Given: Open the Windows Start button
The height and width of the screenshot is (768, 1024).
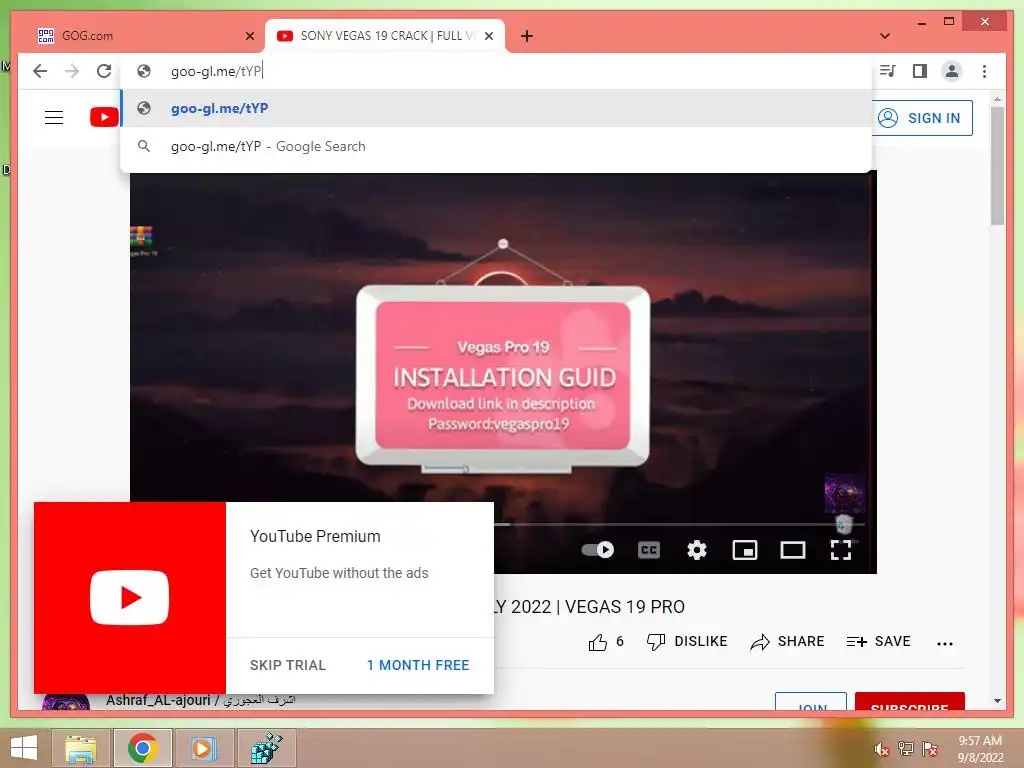Looking at the screenshot, I should (24, 748).
